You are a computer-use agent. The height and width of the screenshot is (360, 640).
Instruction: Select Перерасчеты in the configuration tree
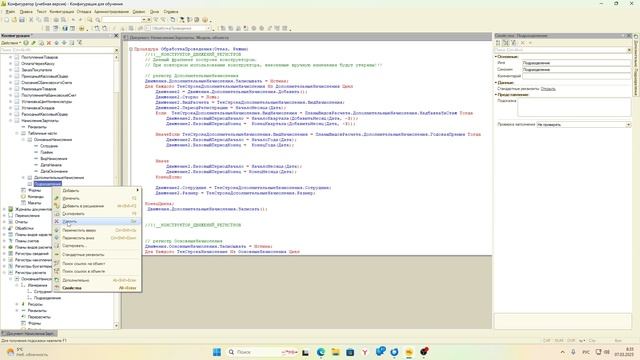click(x=40, y=317)
